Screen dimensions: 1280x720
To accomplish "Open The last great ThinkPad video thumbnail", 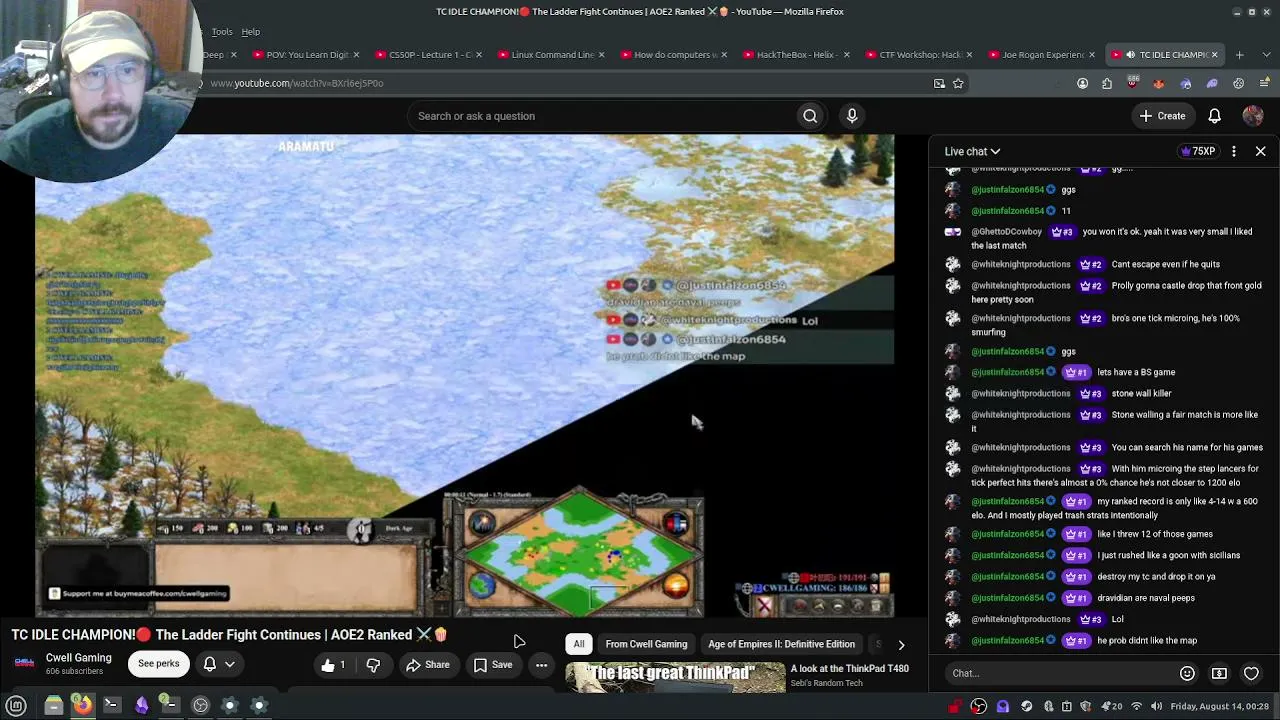I will point(676,677).
